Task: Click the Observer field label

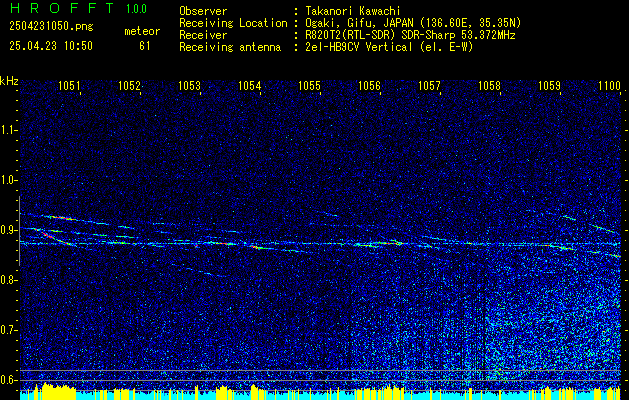Action: [203, 11]
